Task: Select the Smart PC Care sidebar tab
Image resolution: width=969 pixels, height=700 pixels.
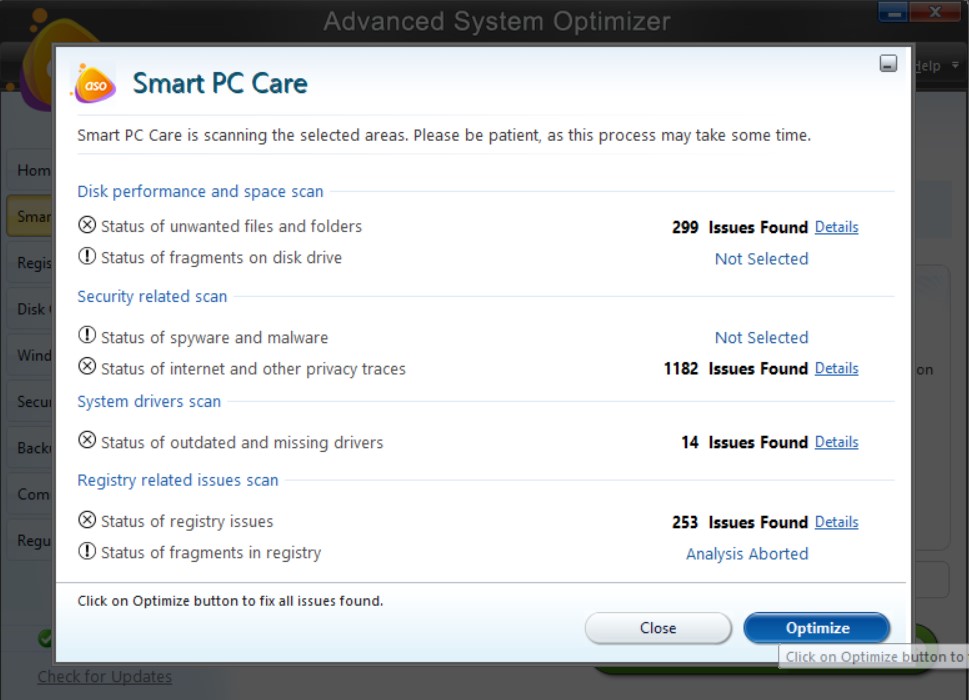Action: (30, 216)
